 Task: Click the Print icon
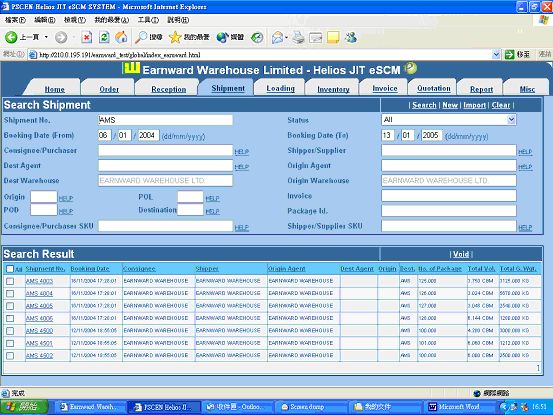pyautogui.click(x=298, y=37)
